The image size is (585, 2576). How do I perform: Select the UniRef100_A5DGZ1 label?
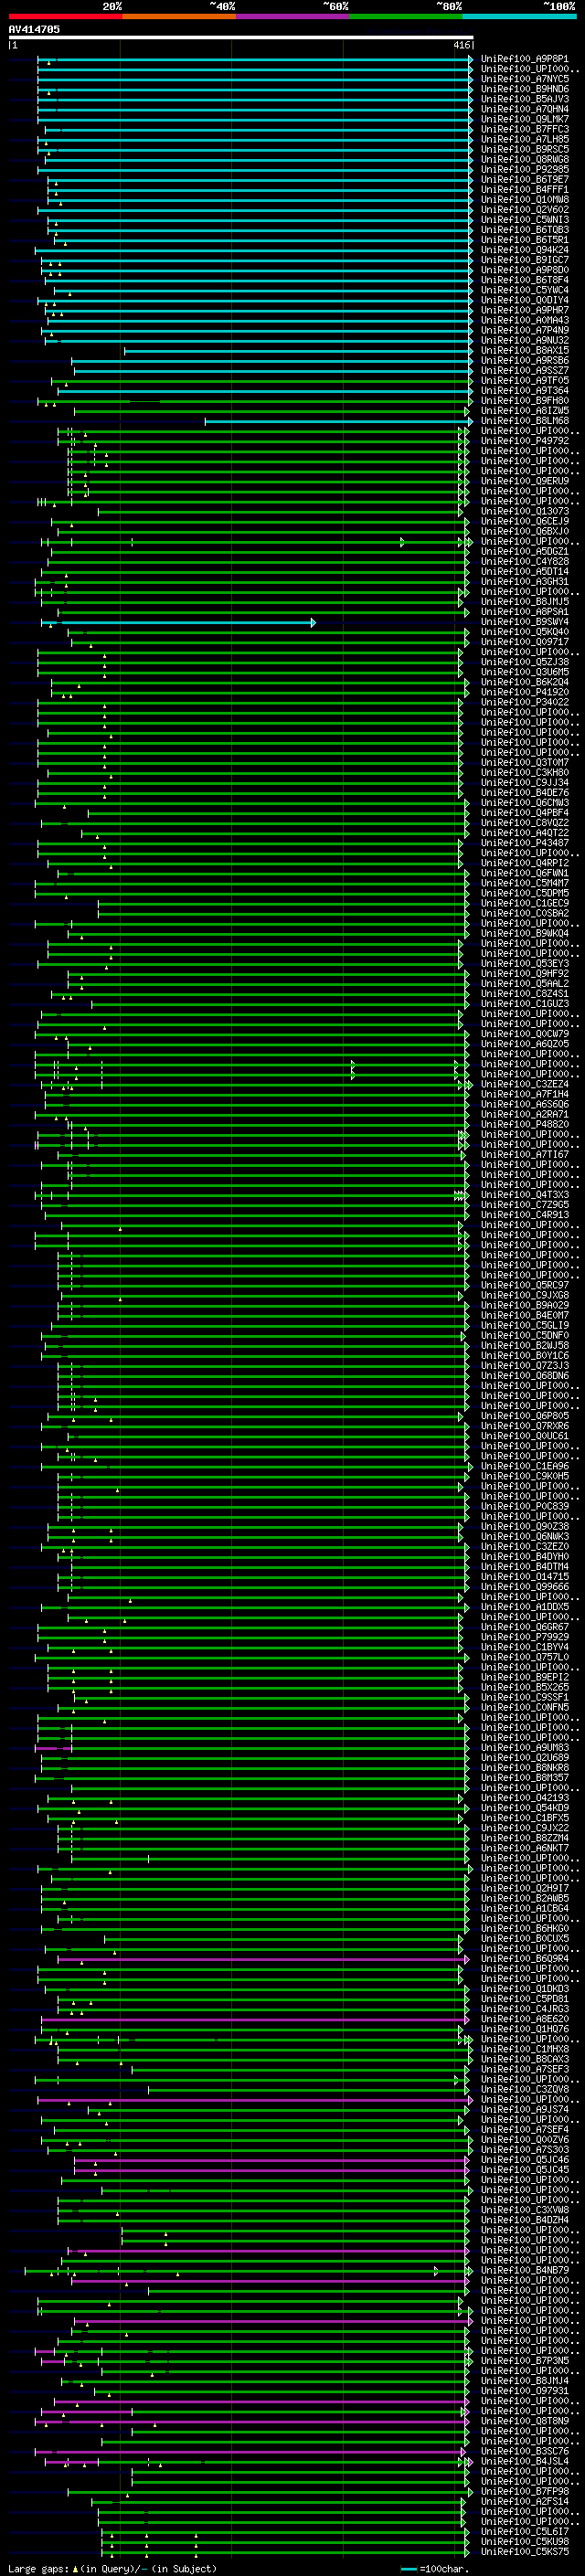(x=525, y=551)
